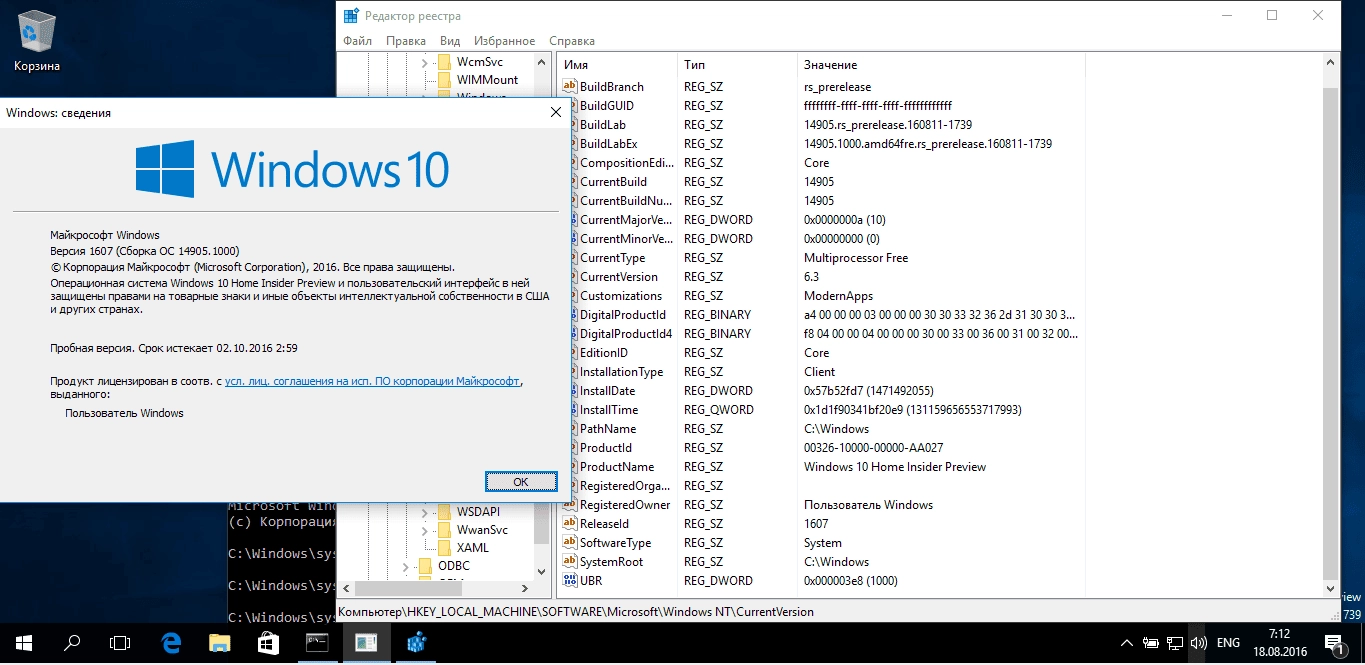
Task: Open File Explorer from the taskbar
Action: (219, 643)
